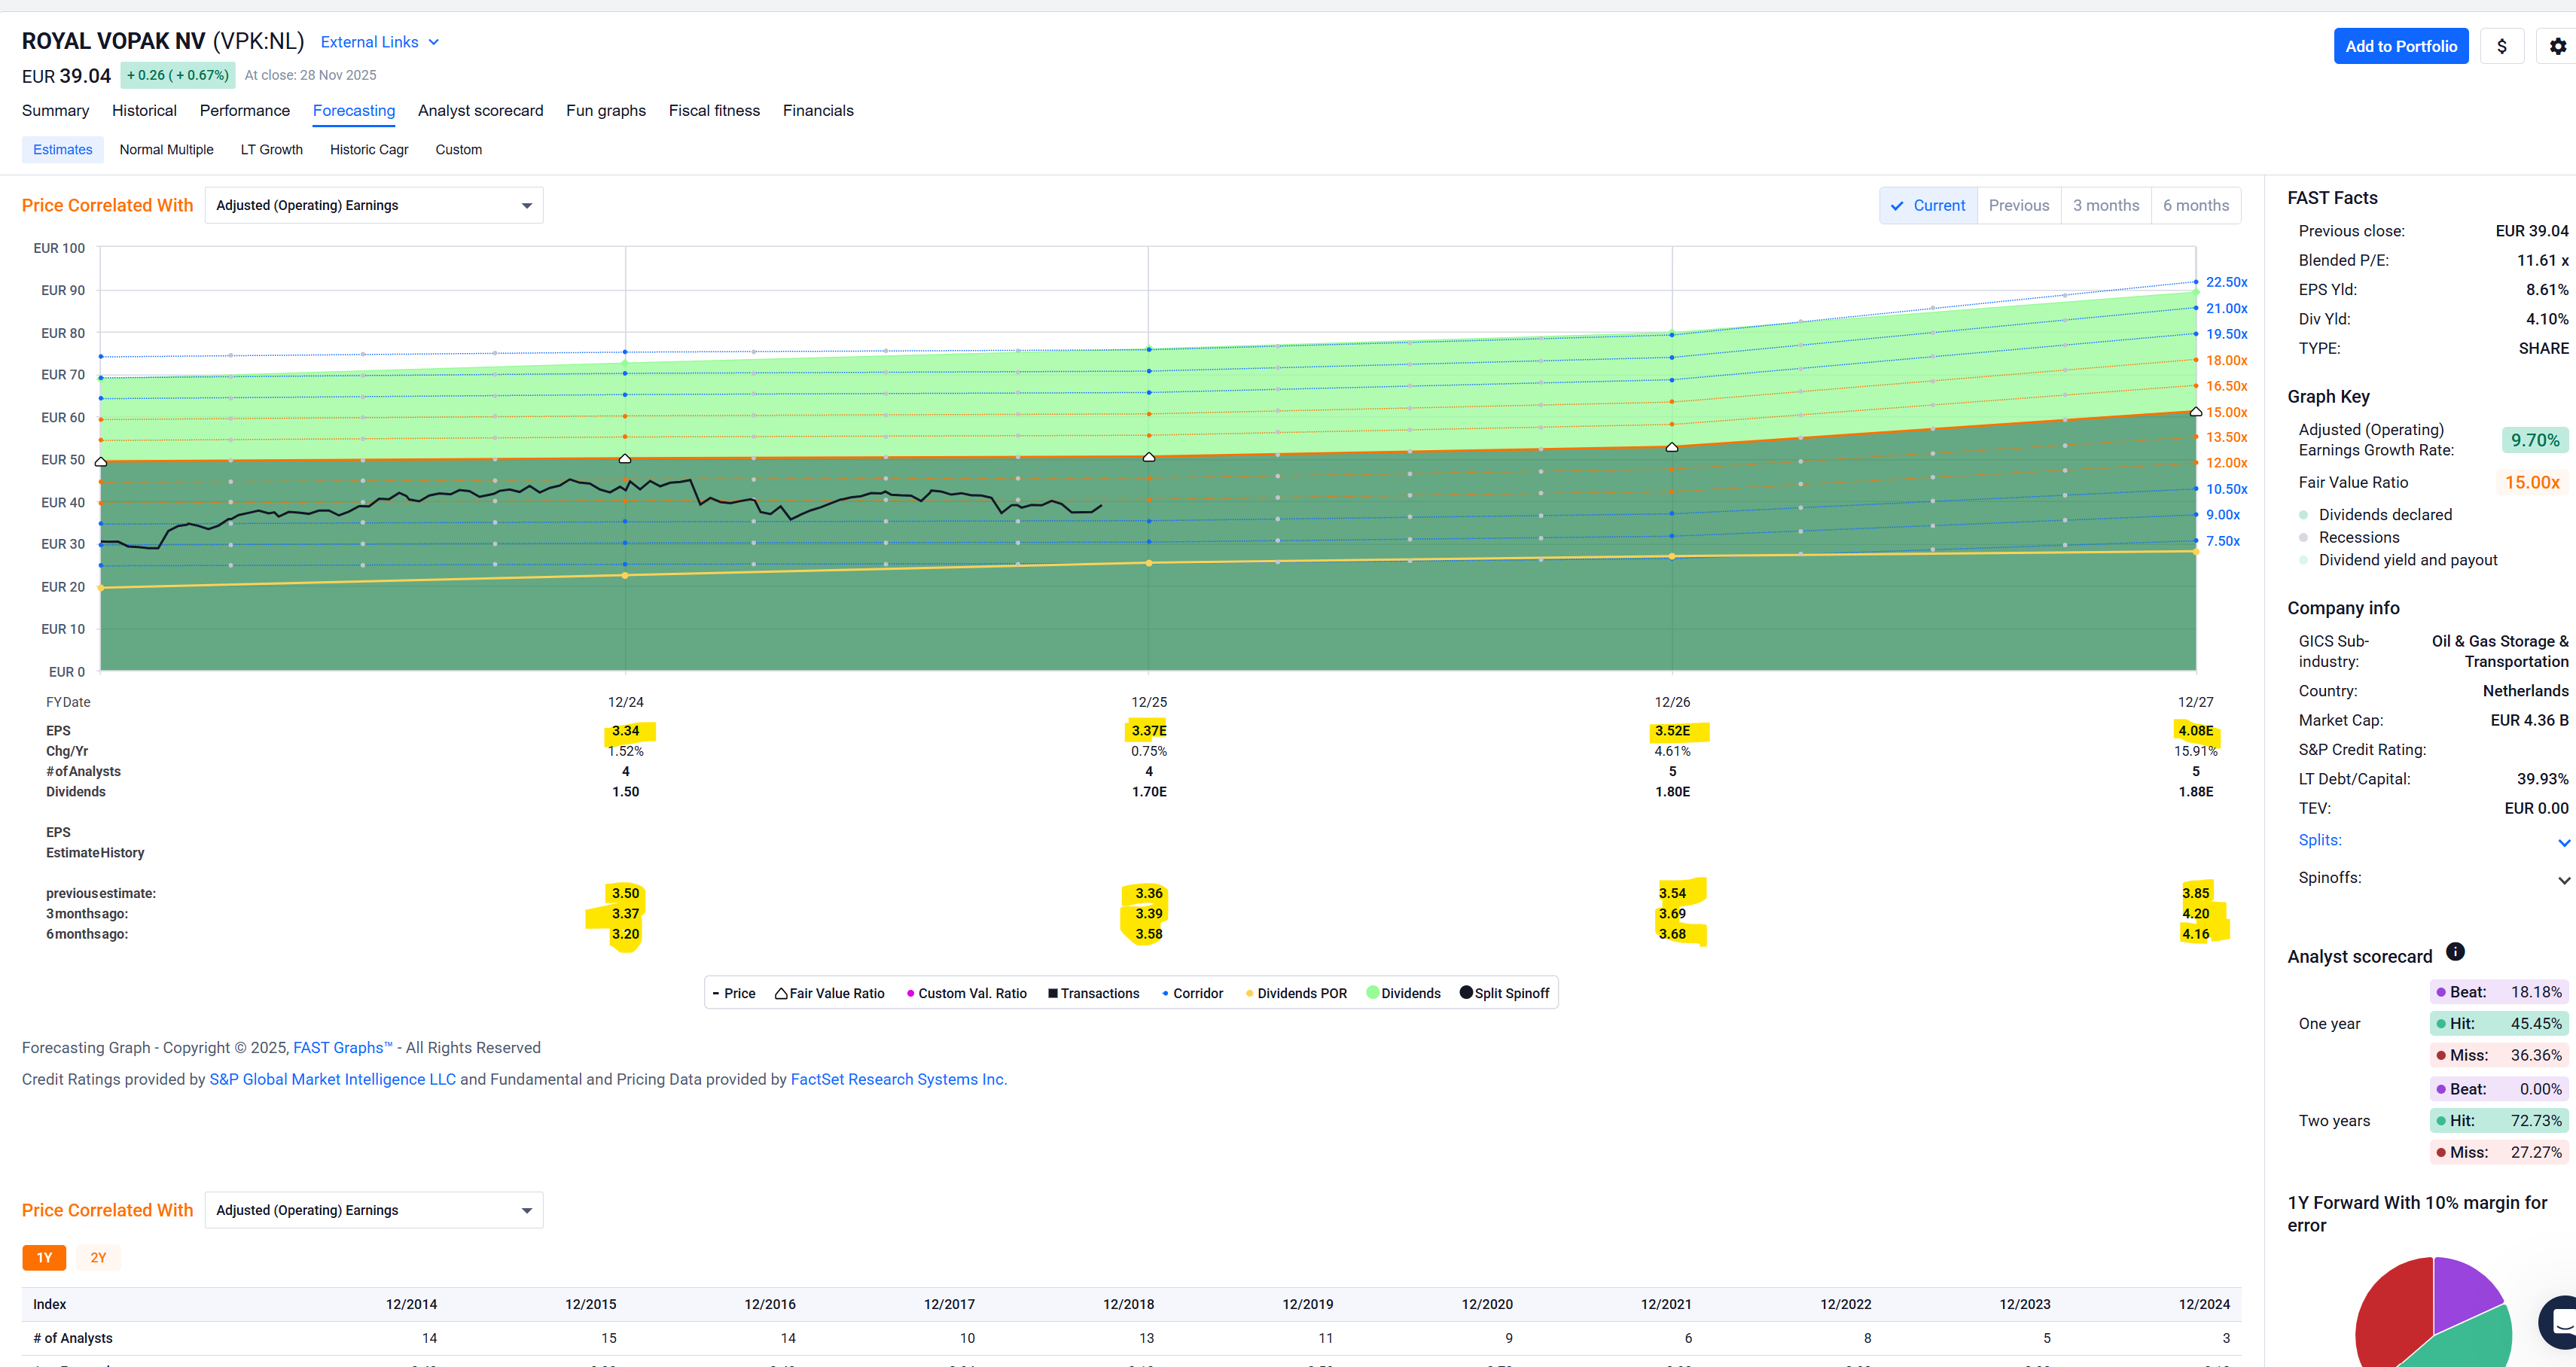Expand the Splits section chevron
Image resolution: width=2576 pixels, height=1367 pixels.
(x=2563, y=842)
